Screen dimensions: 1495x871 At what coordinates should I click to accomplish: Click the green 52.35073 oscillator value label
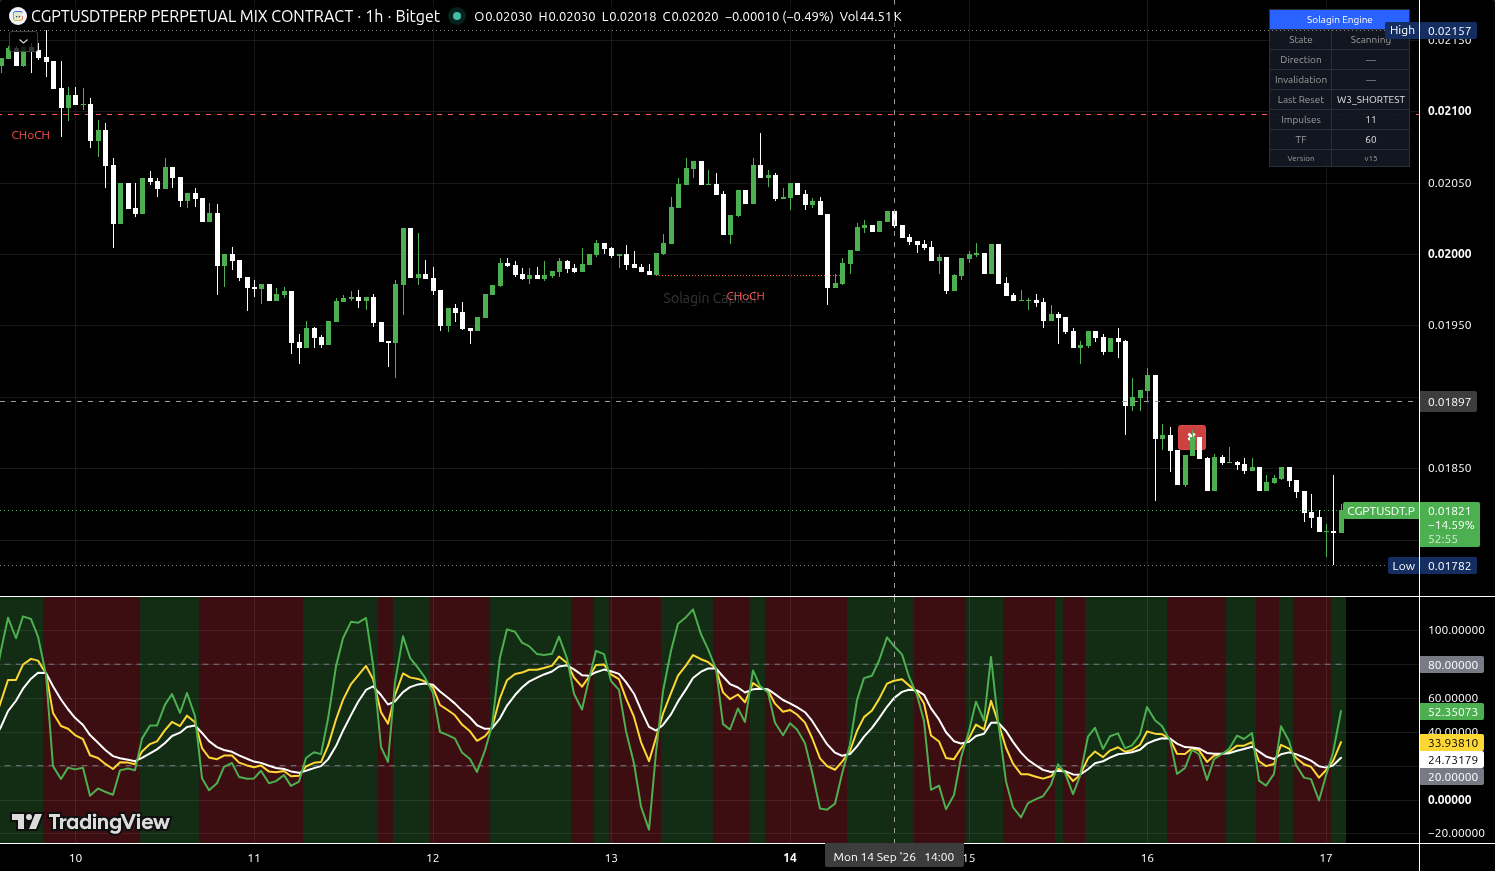point(1453,712)
